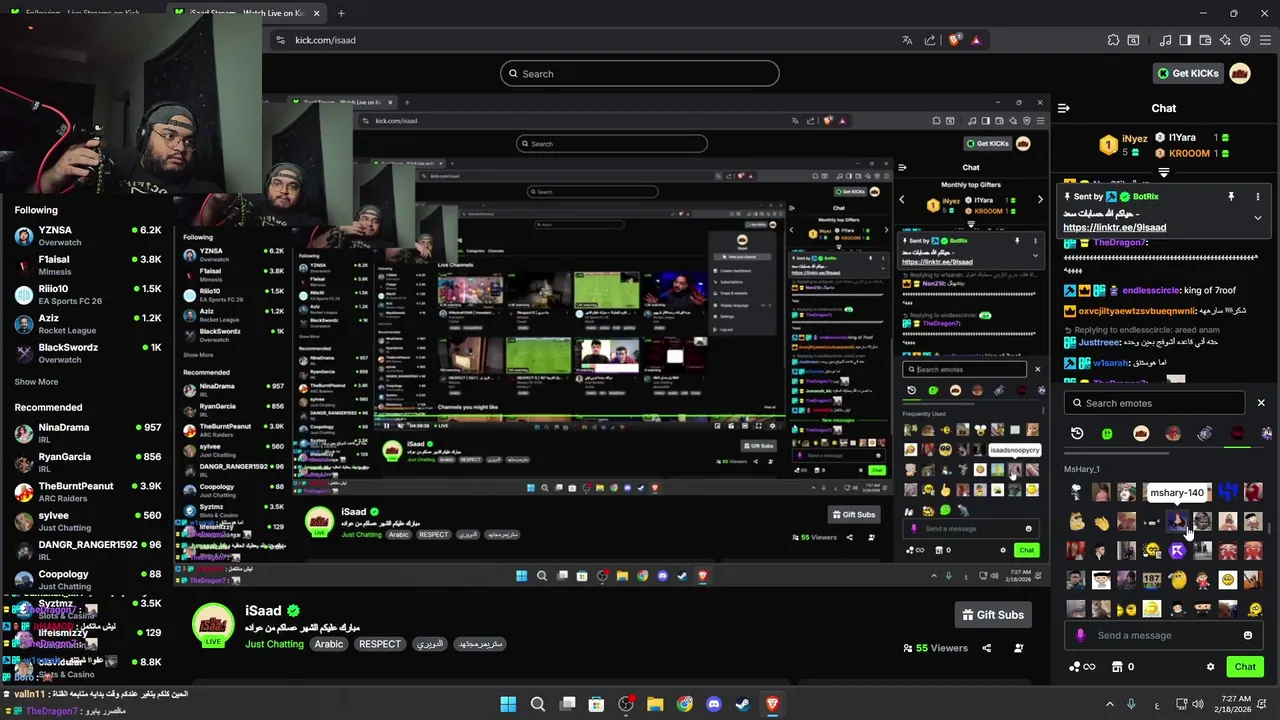Image resolution: width=1280 pixels, height=720 pixels.
Task: Focus the main Kick Search field
Action: click(x=640, y=73)
